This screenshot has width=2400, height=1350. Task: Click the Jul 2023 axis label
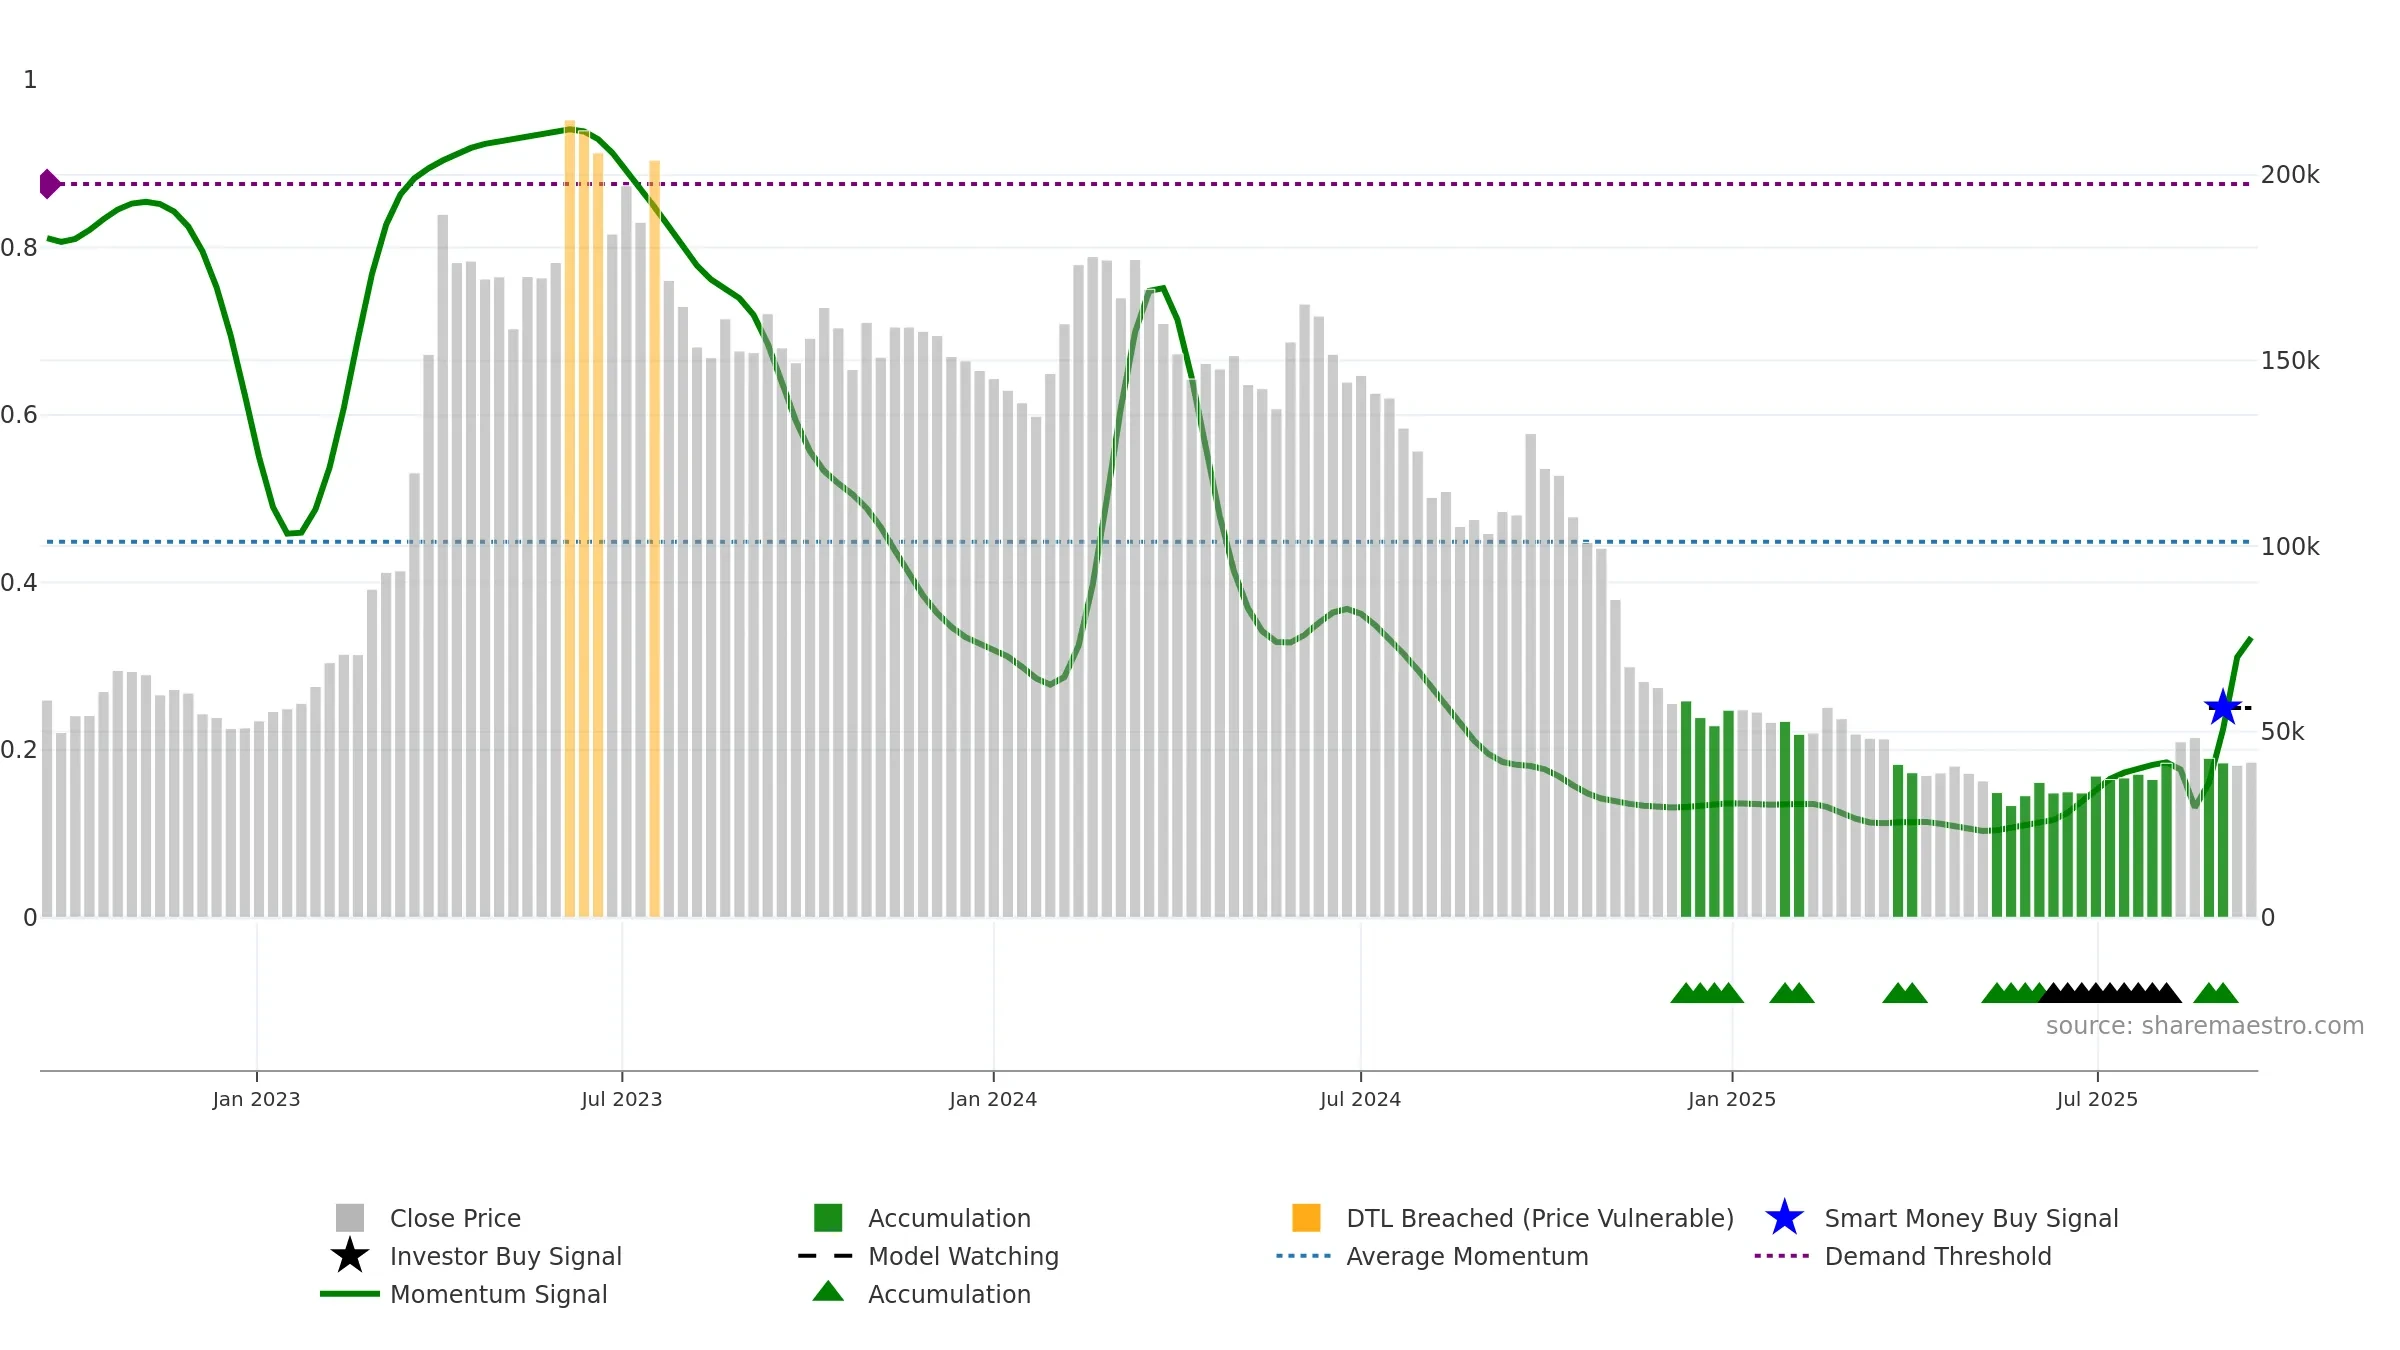622,1100
